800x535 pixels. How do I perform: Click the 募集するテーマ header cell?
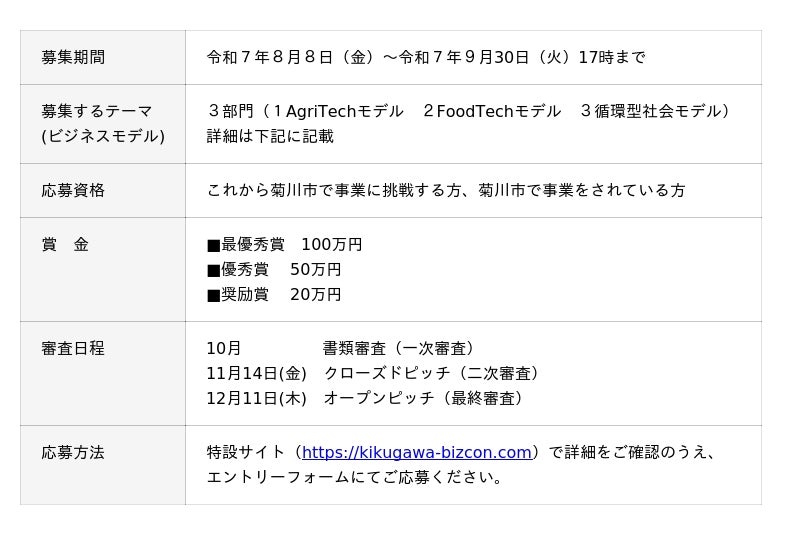pyautogui.click(x=97, y=112)
